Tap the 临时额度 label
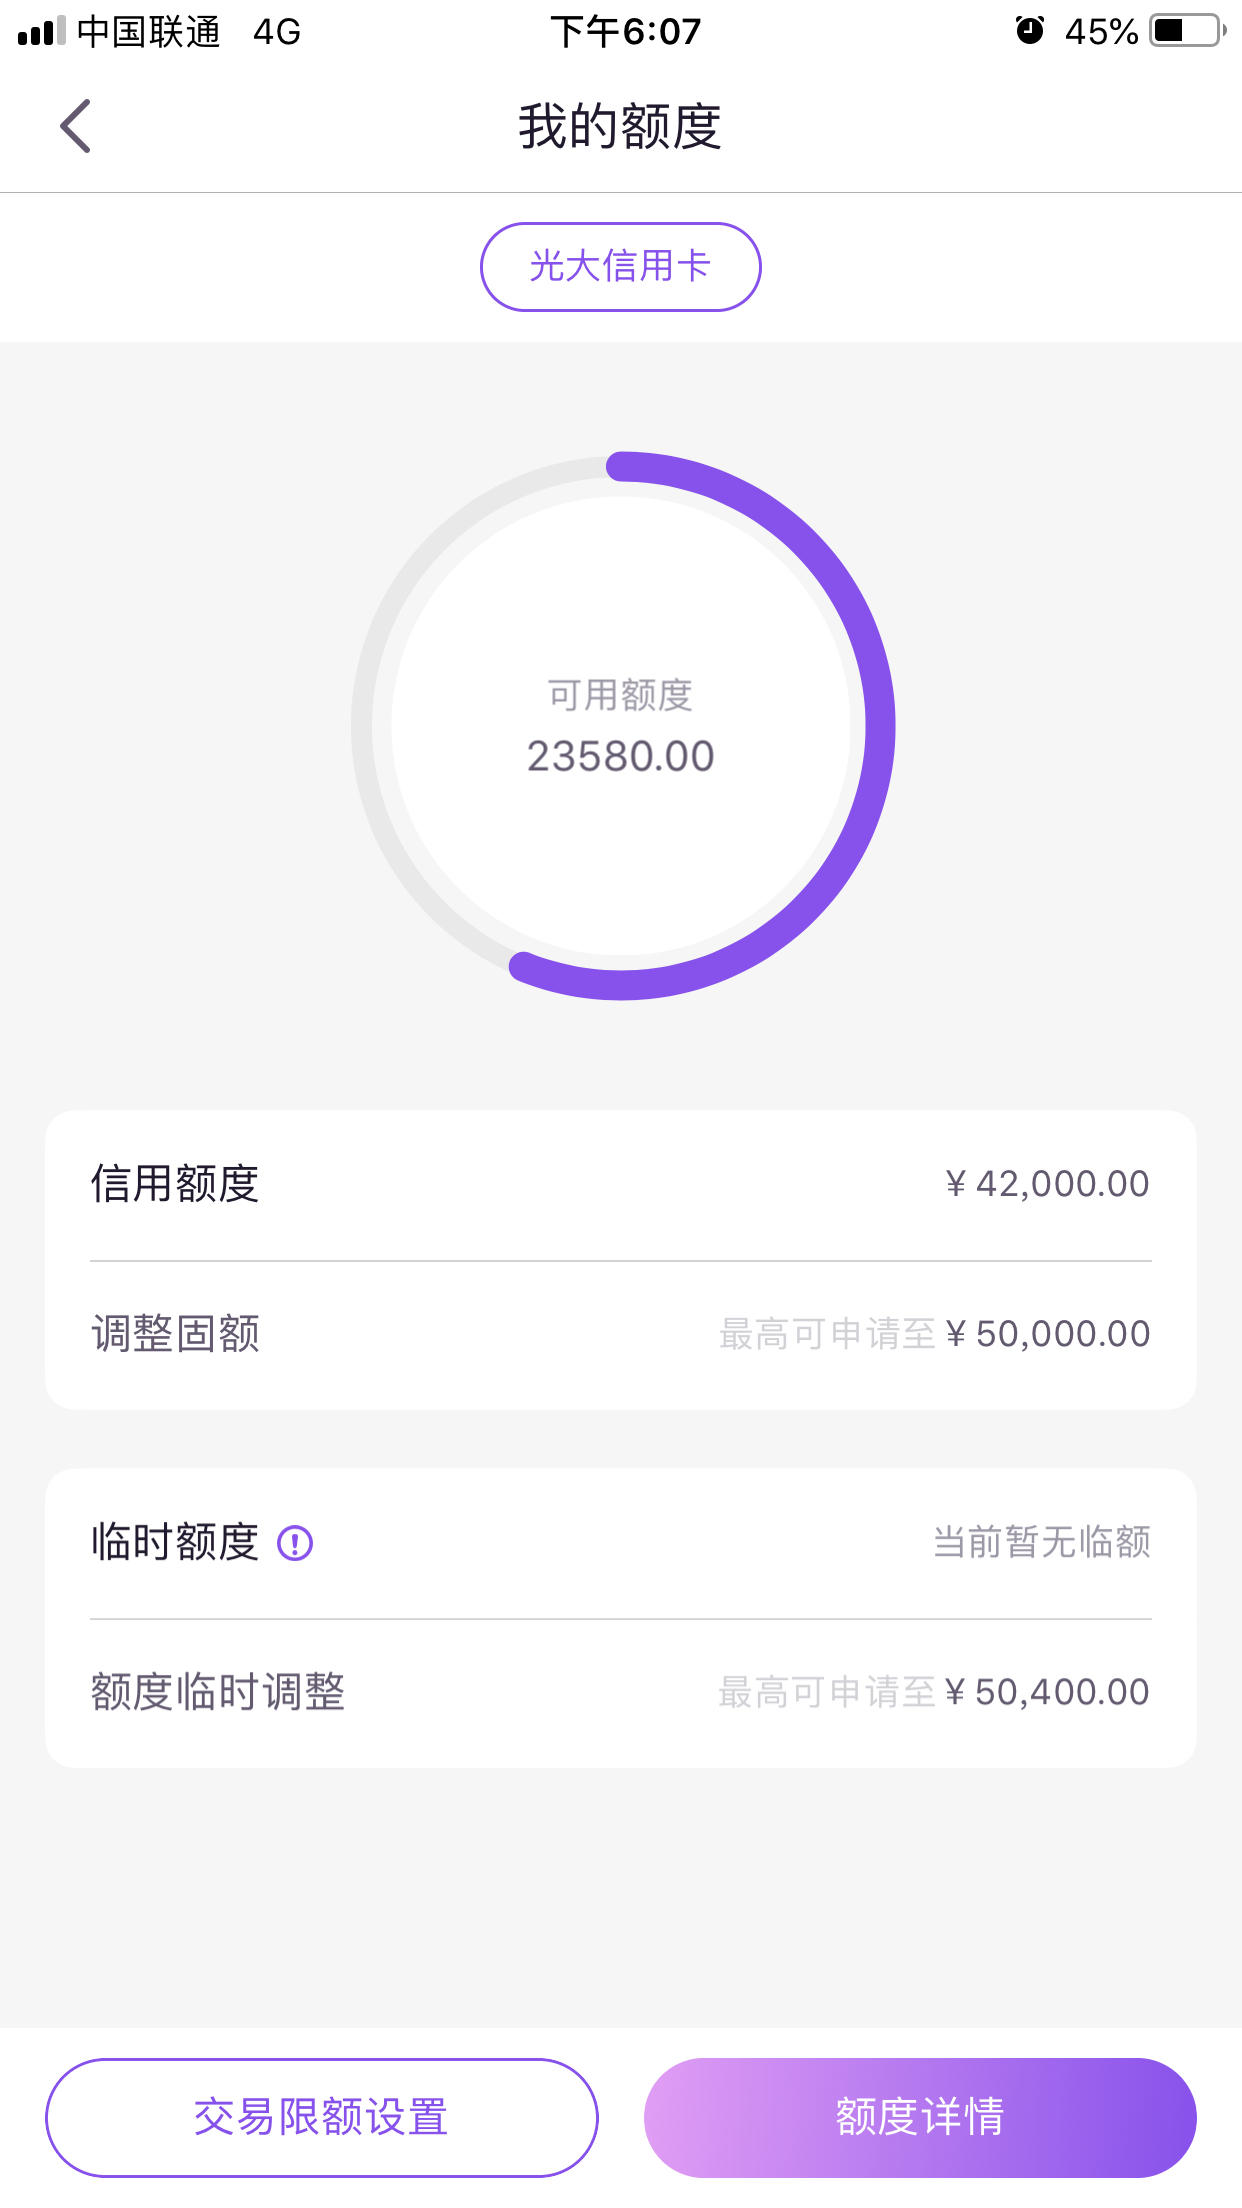 175,1542
